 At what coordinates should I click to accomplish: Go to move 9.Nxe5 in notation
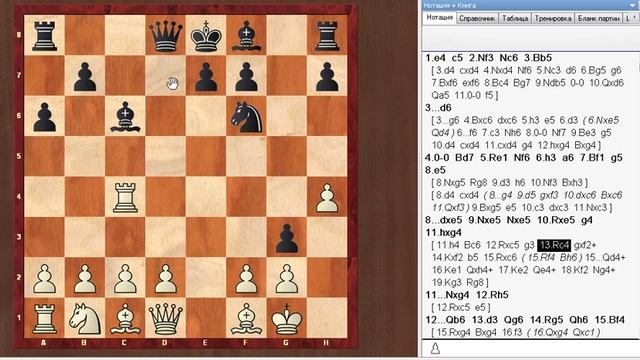pyautogui.click(x=484, y=220)
